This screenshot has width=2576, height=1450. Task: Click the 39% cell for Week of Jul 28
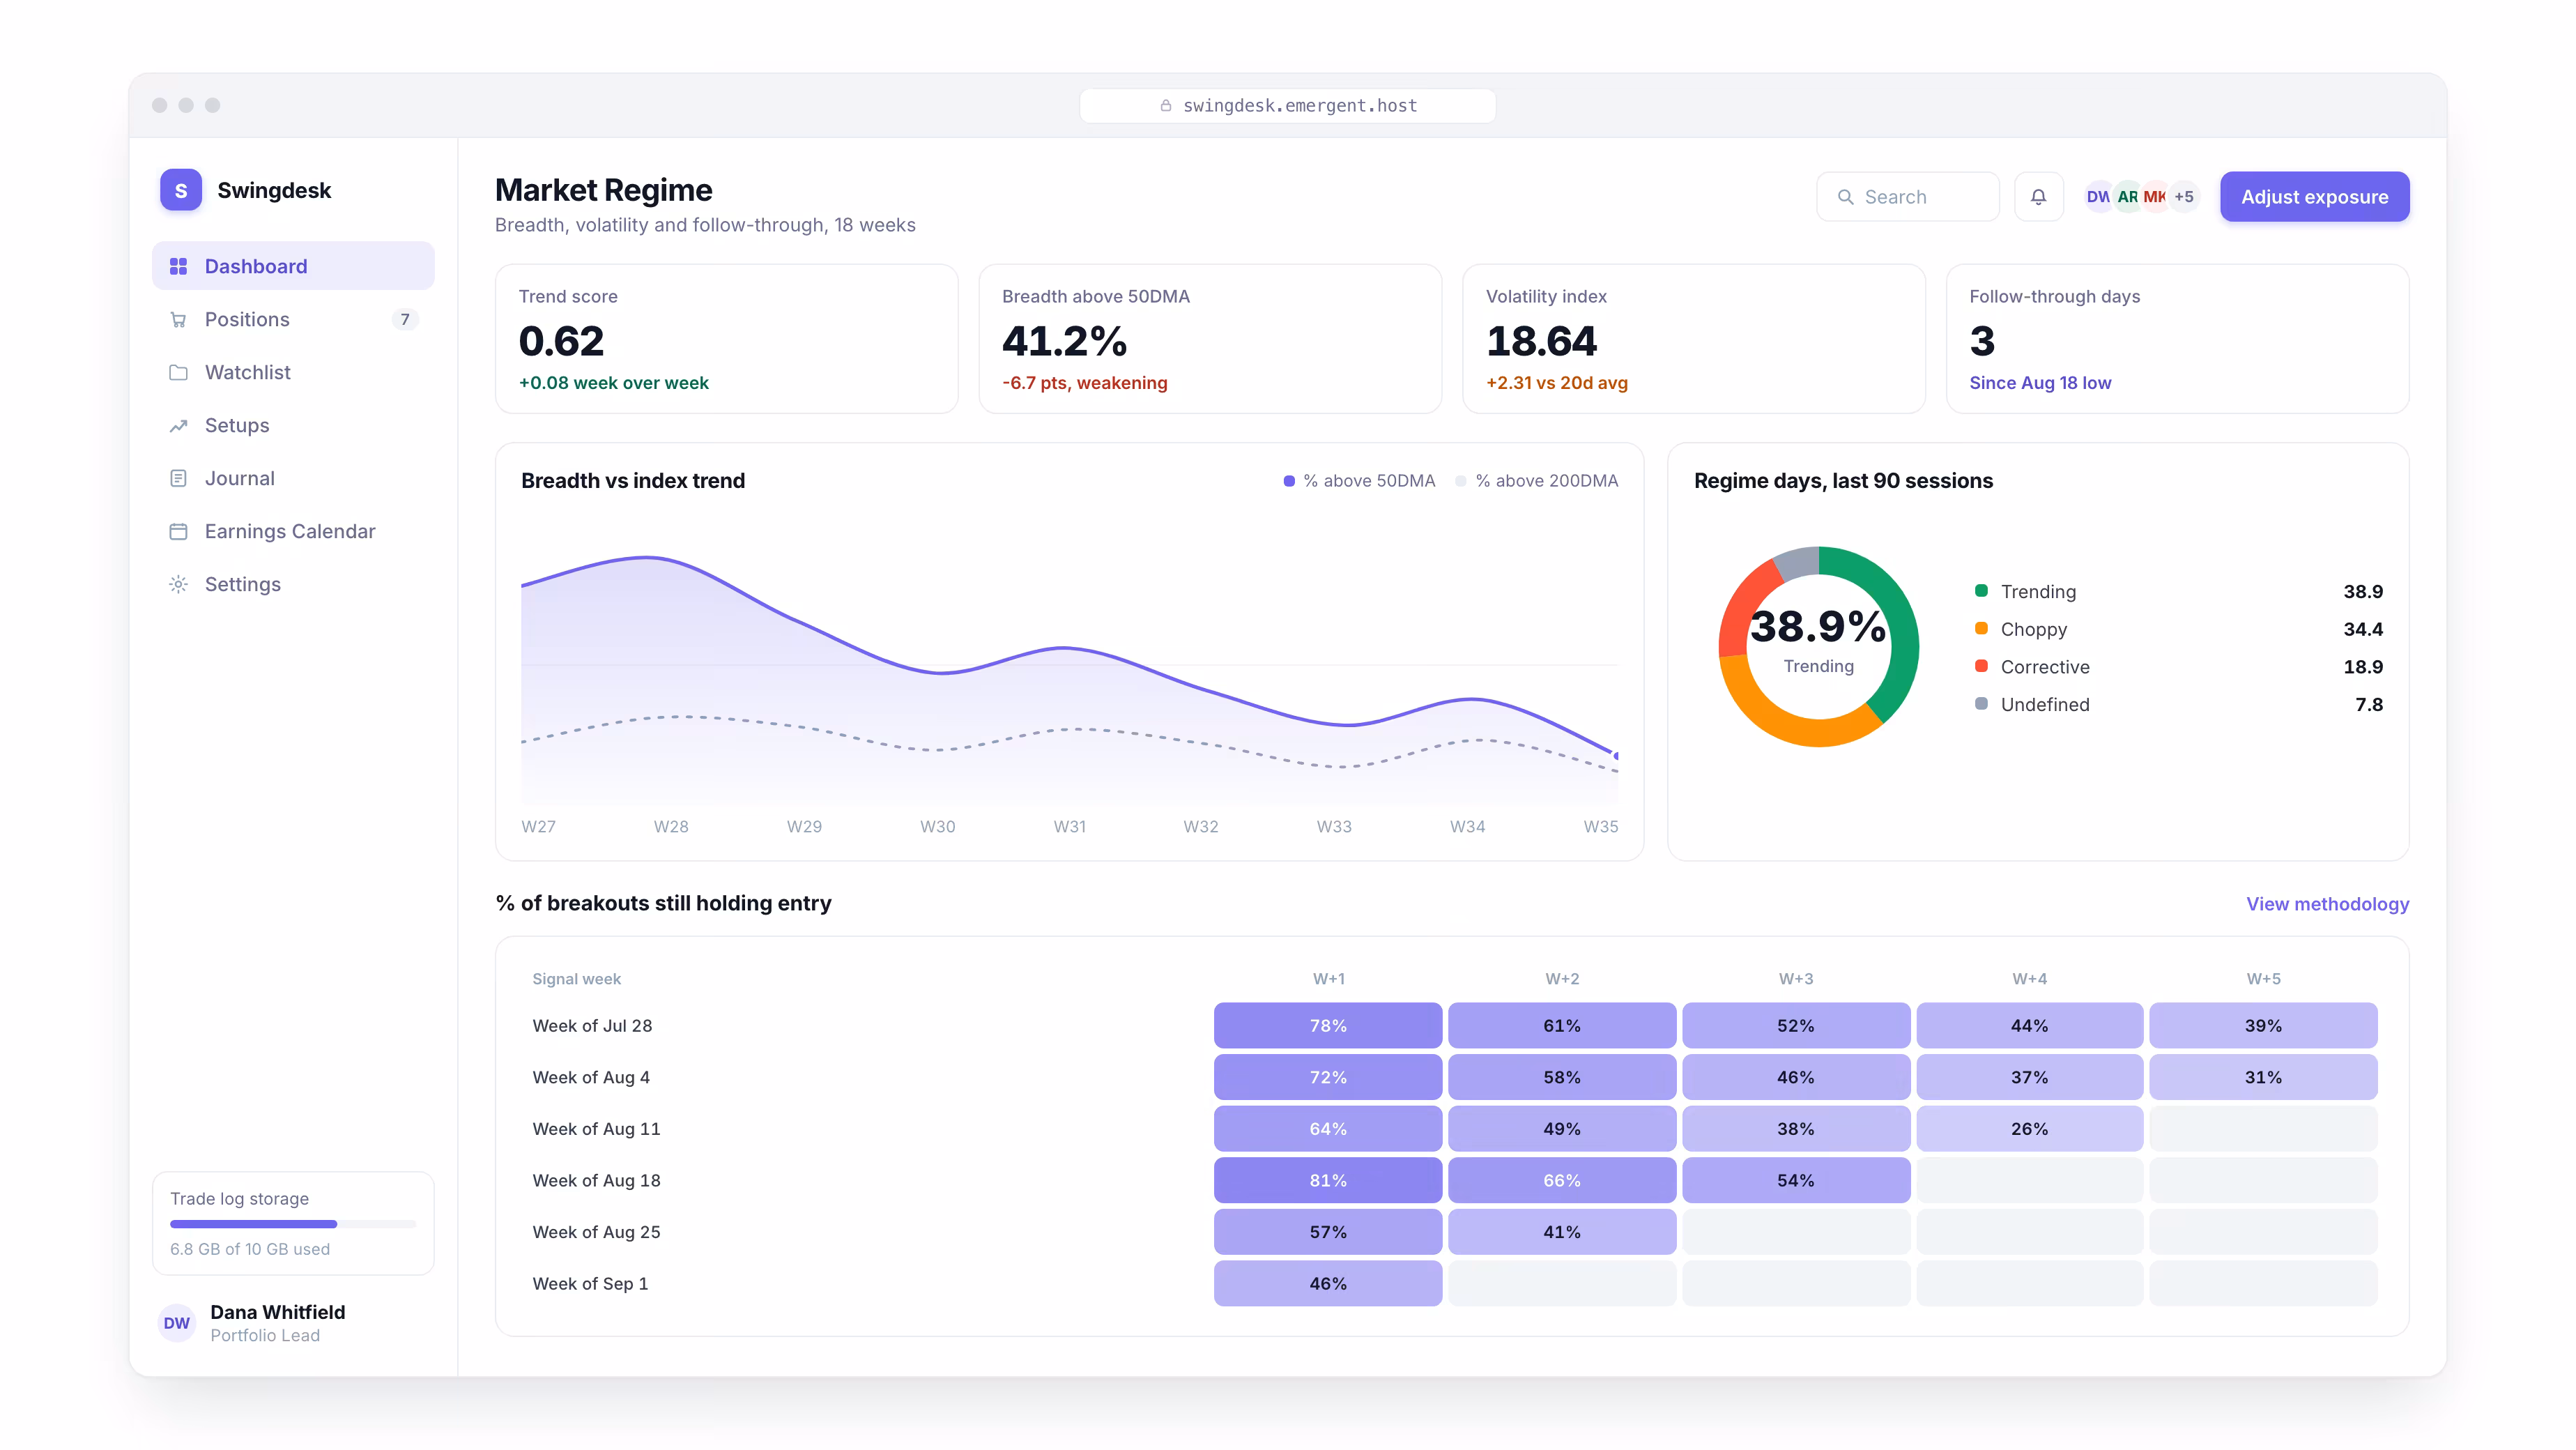pyautogui.click(x=2263, y=1026)
